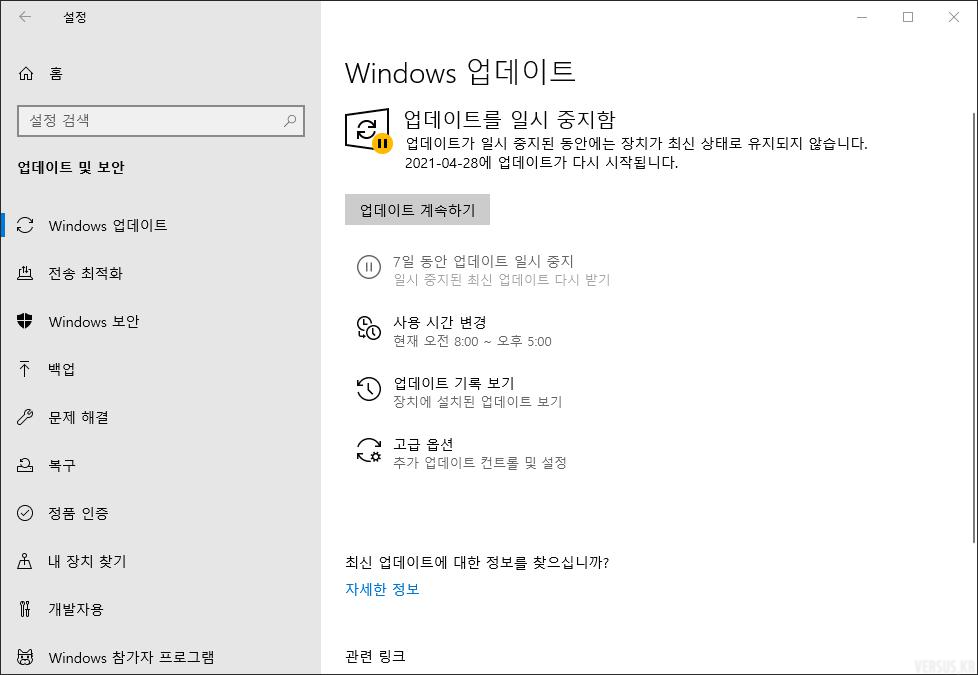
Task: Maximize the 설정 window
Action: (908, 17)
